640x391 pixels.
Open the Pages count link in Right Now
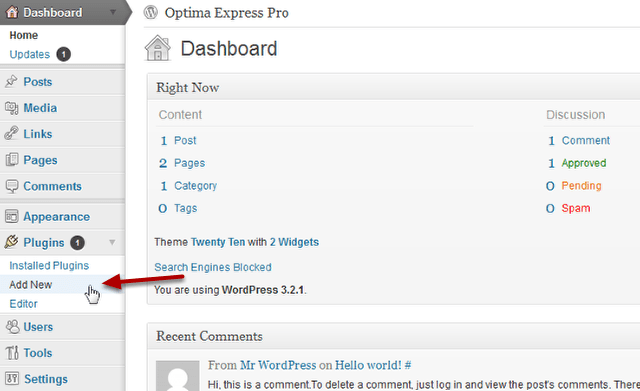189,163
